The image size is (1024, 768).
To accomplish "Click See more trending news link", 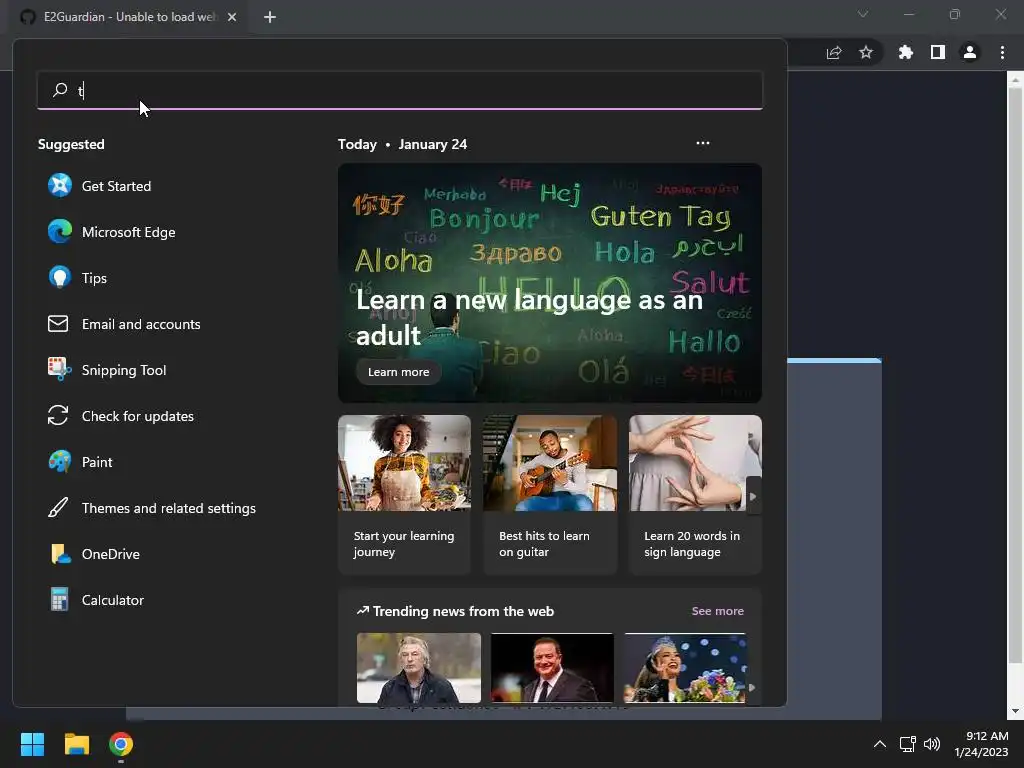I will (717, 611).
